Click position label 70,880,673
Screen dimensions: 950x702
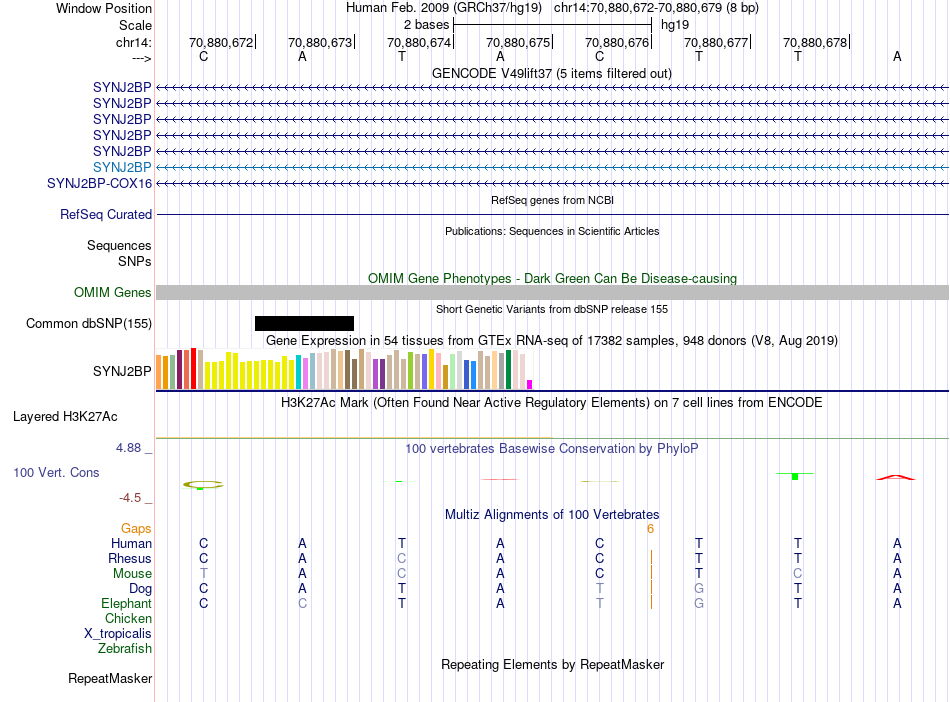pos(320,42)
